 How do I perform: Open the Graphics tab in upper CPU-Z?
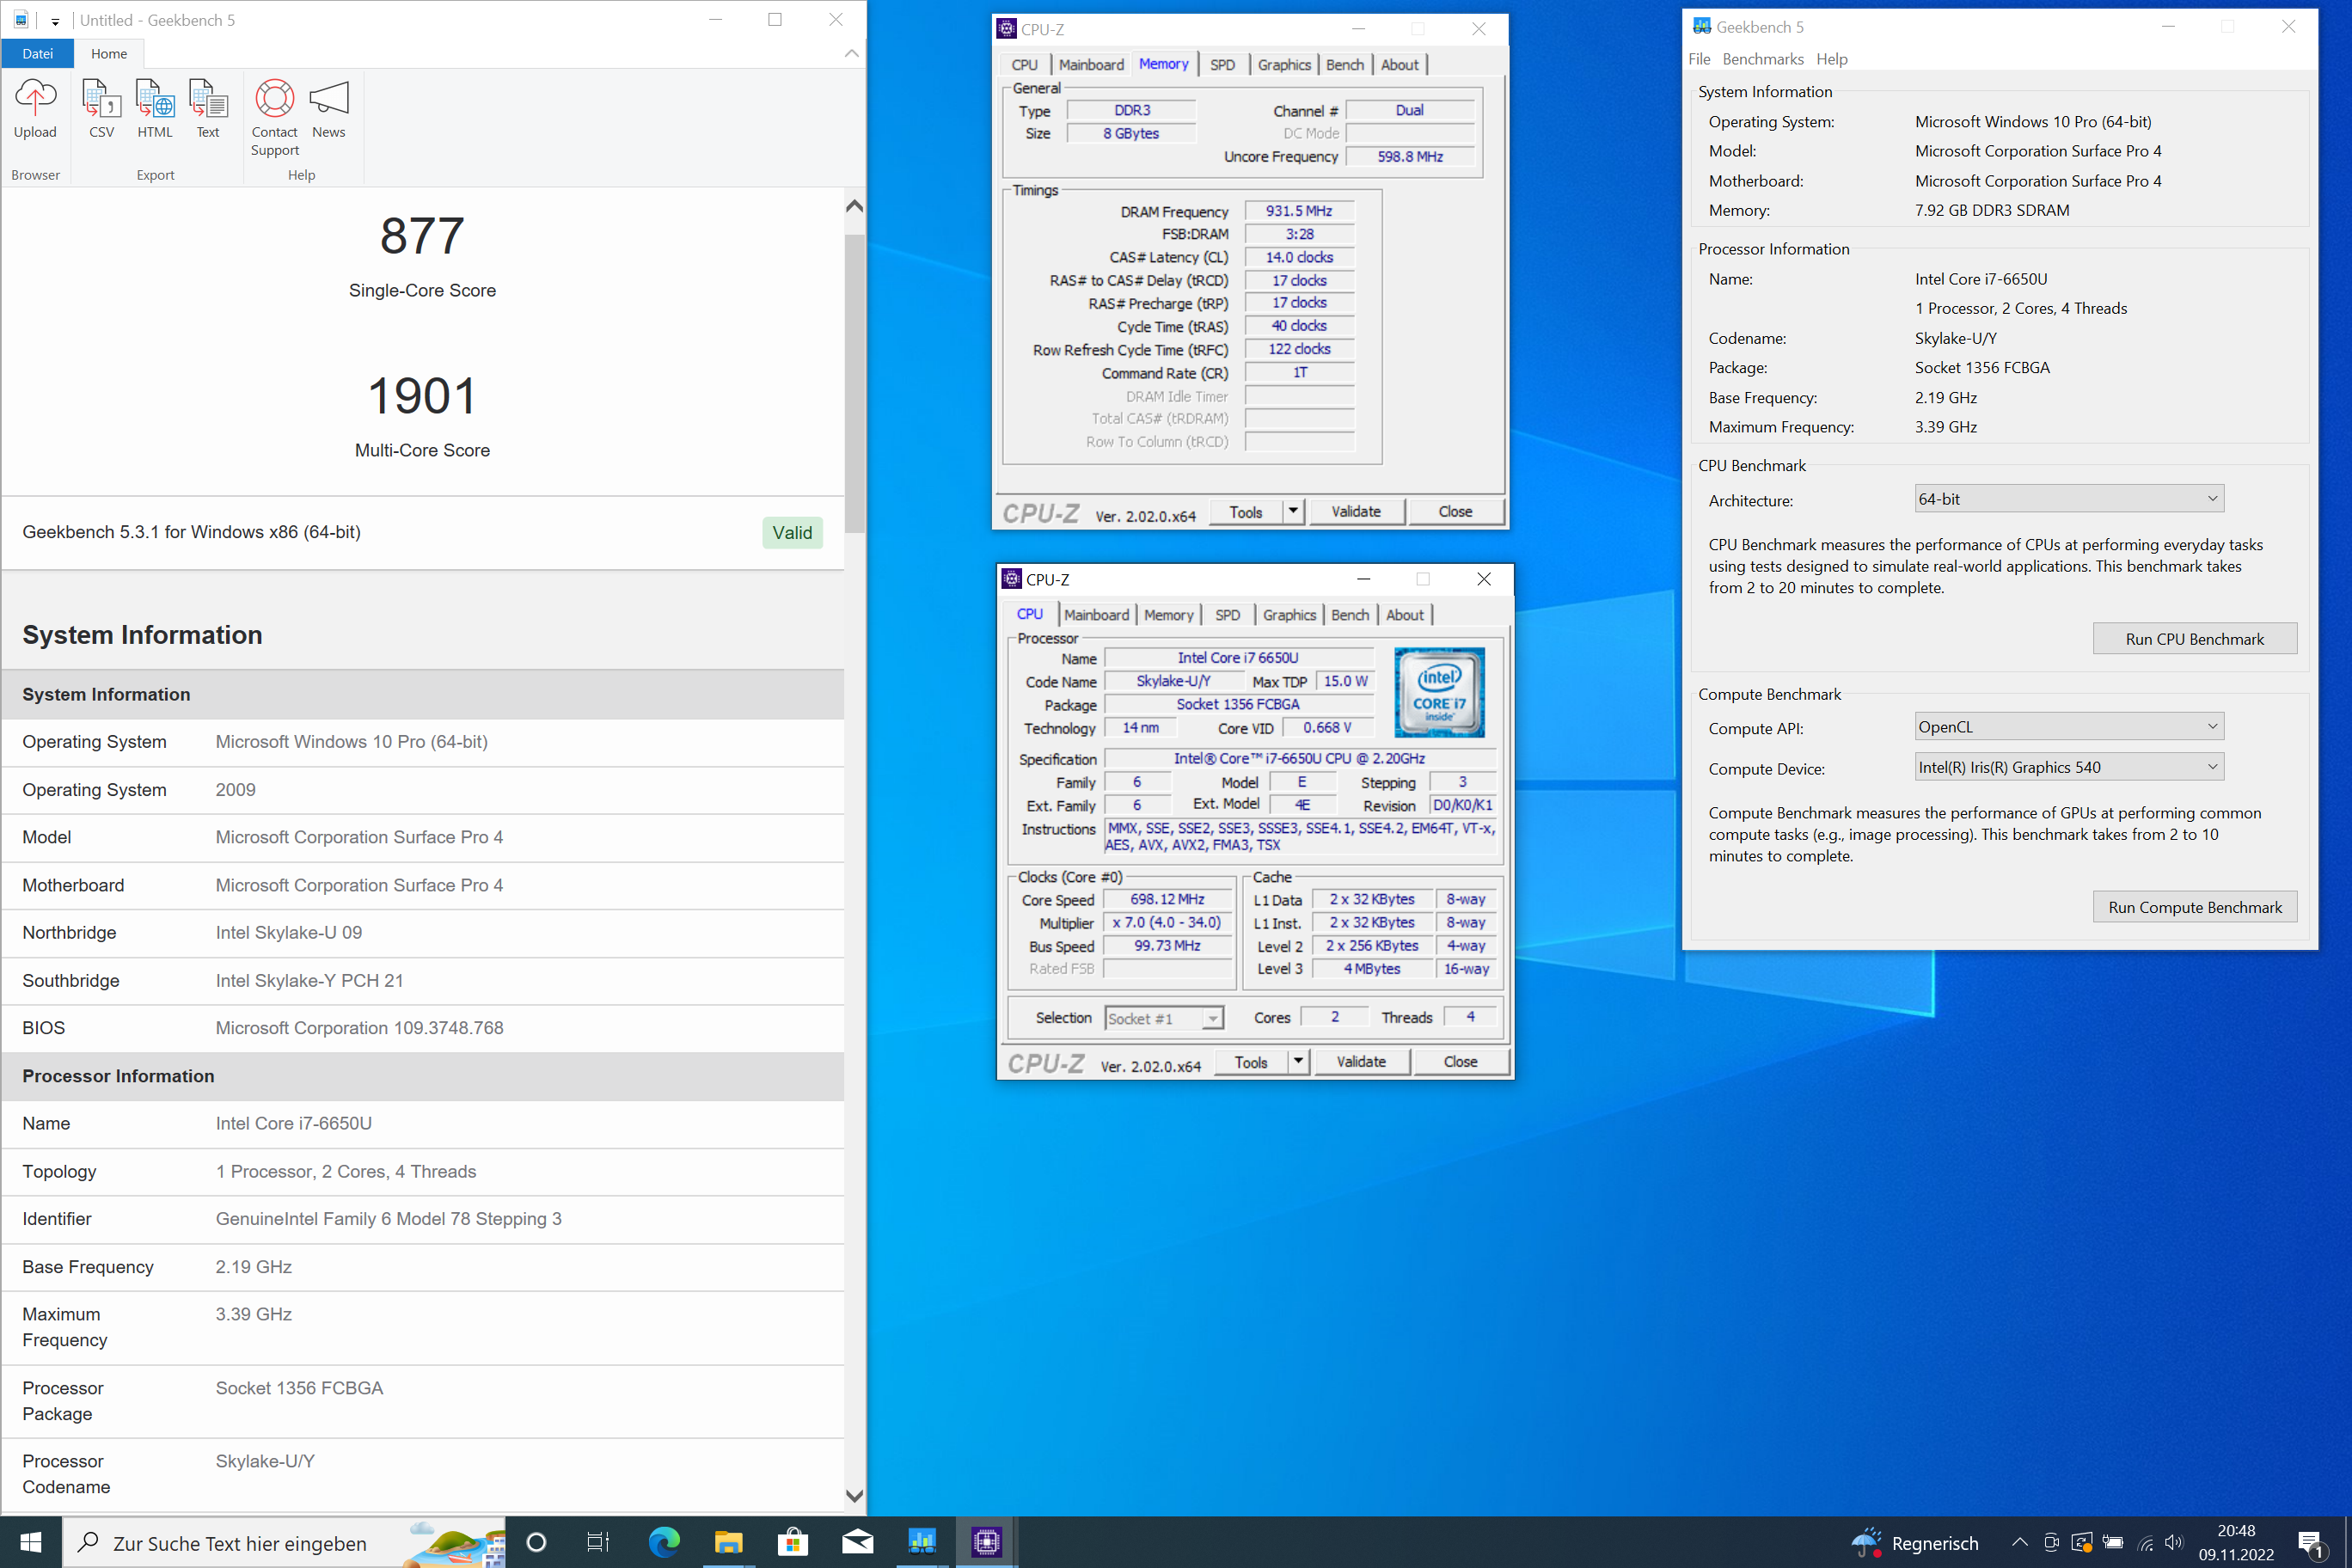coord(1284,65)
